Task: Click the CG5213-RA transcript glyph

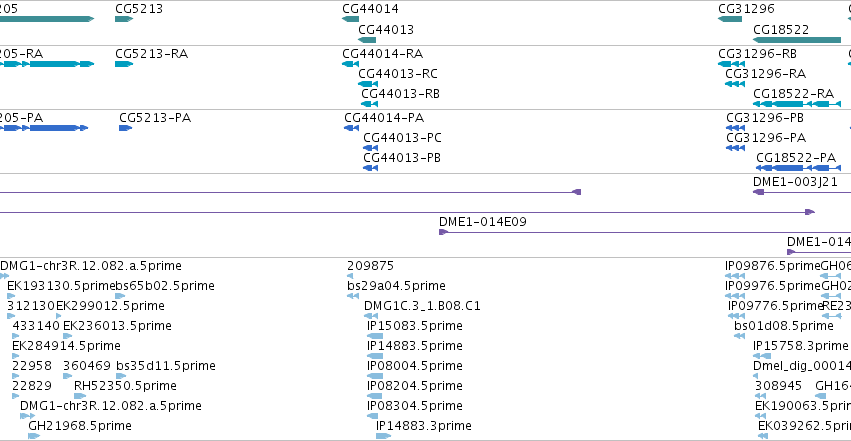Action: coord(124,64)
